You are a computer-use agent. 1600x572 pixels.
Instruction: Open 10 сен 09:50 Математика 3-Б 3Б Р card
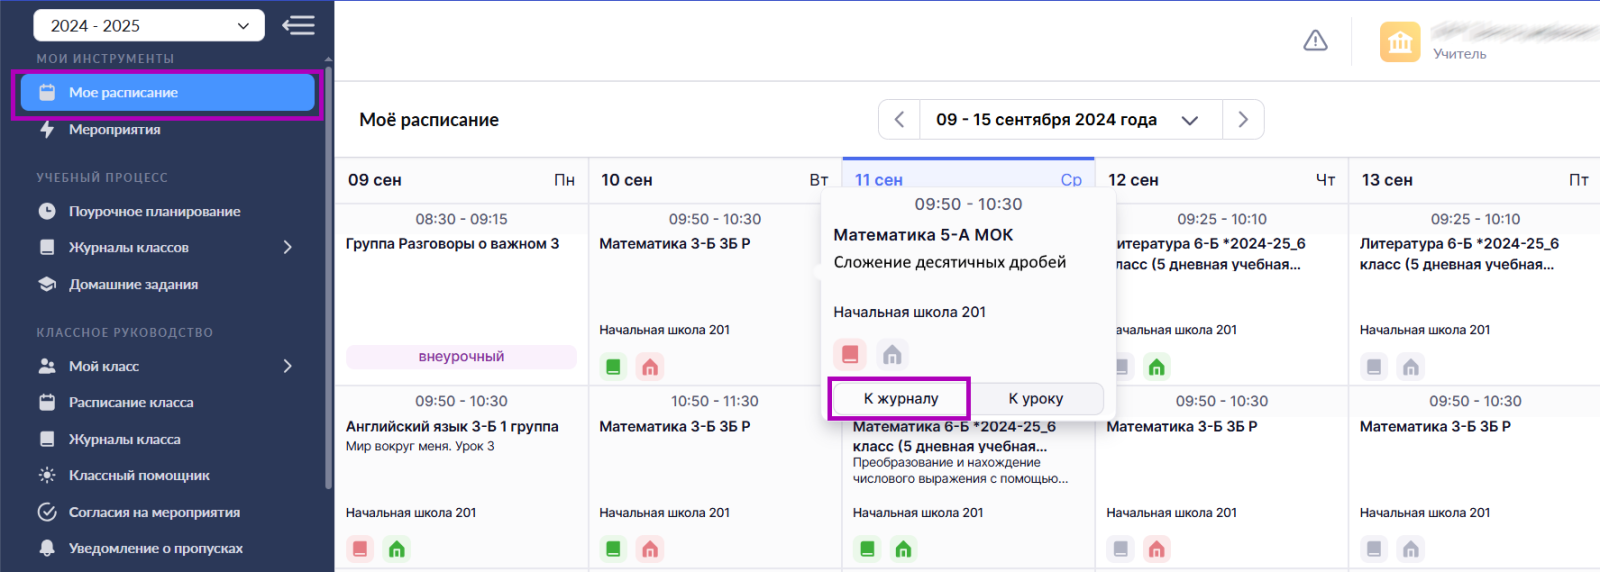(715, 296)
